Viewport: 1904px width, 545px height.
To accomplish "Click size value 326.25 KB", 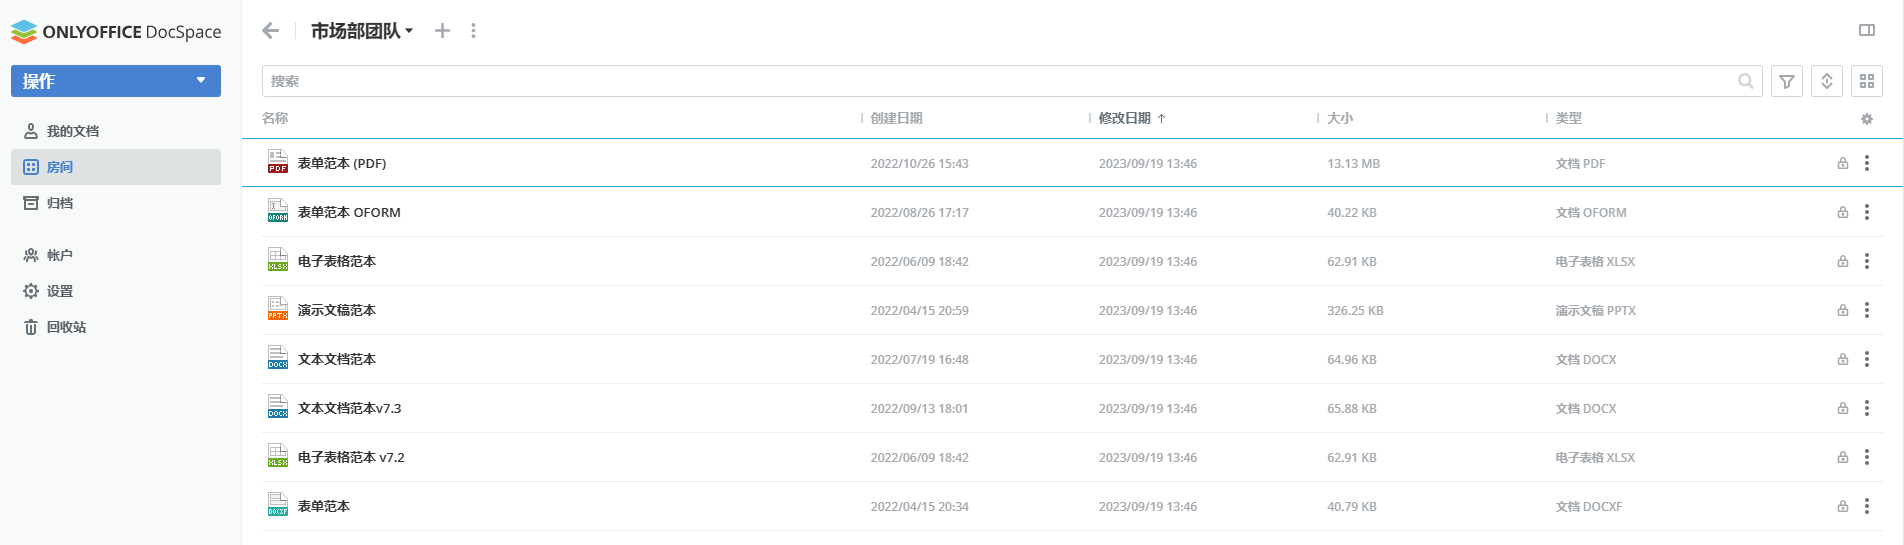I will pos(1355,310).
